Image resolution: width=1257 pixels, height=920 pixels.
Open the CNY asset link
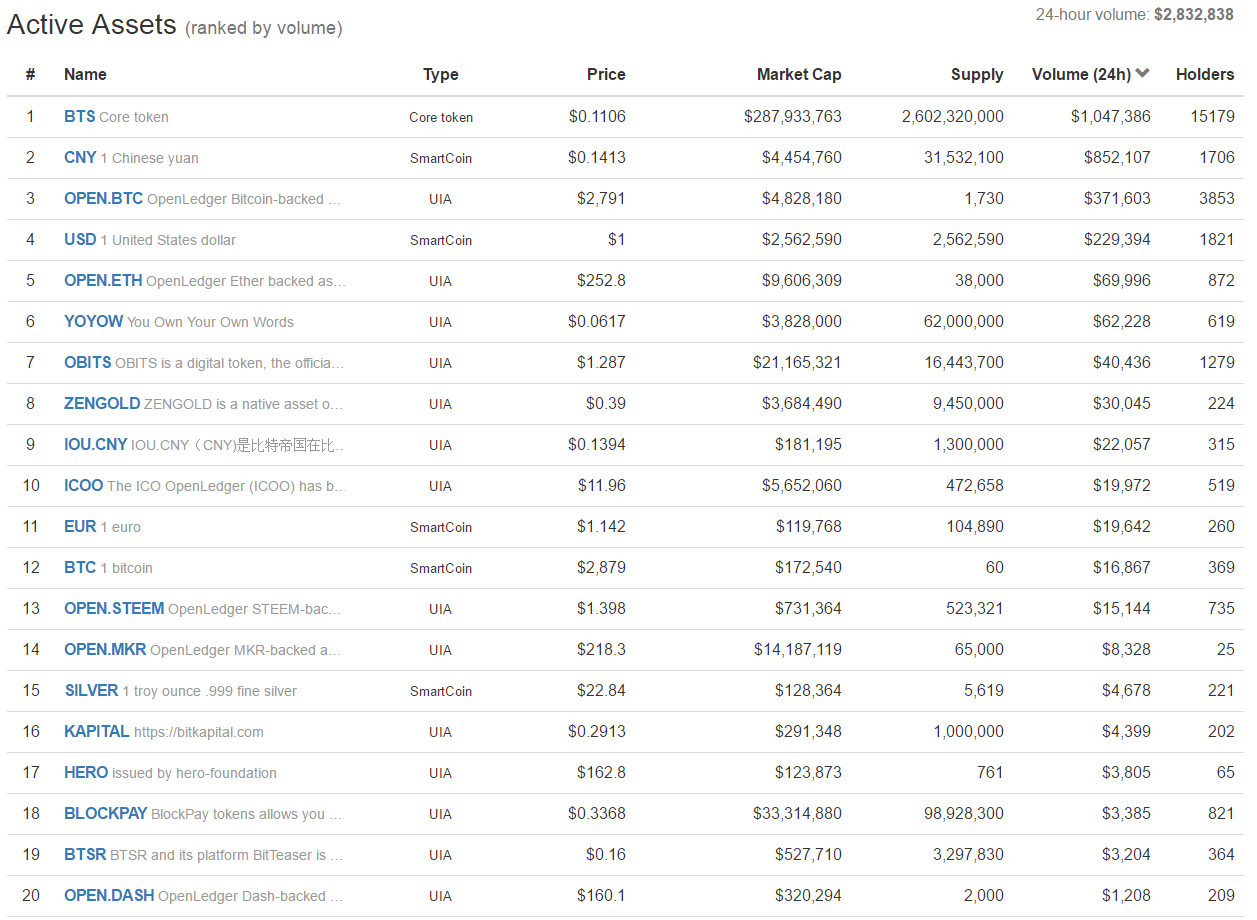point(80,158)
